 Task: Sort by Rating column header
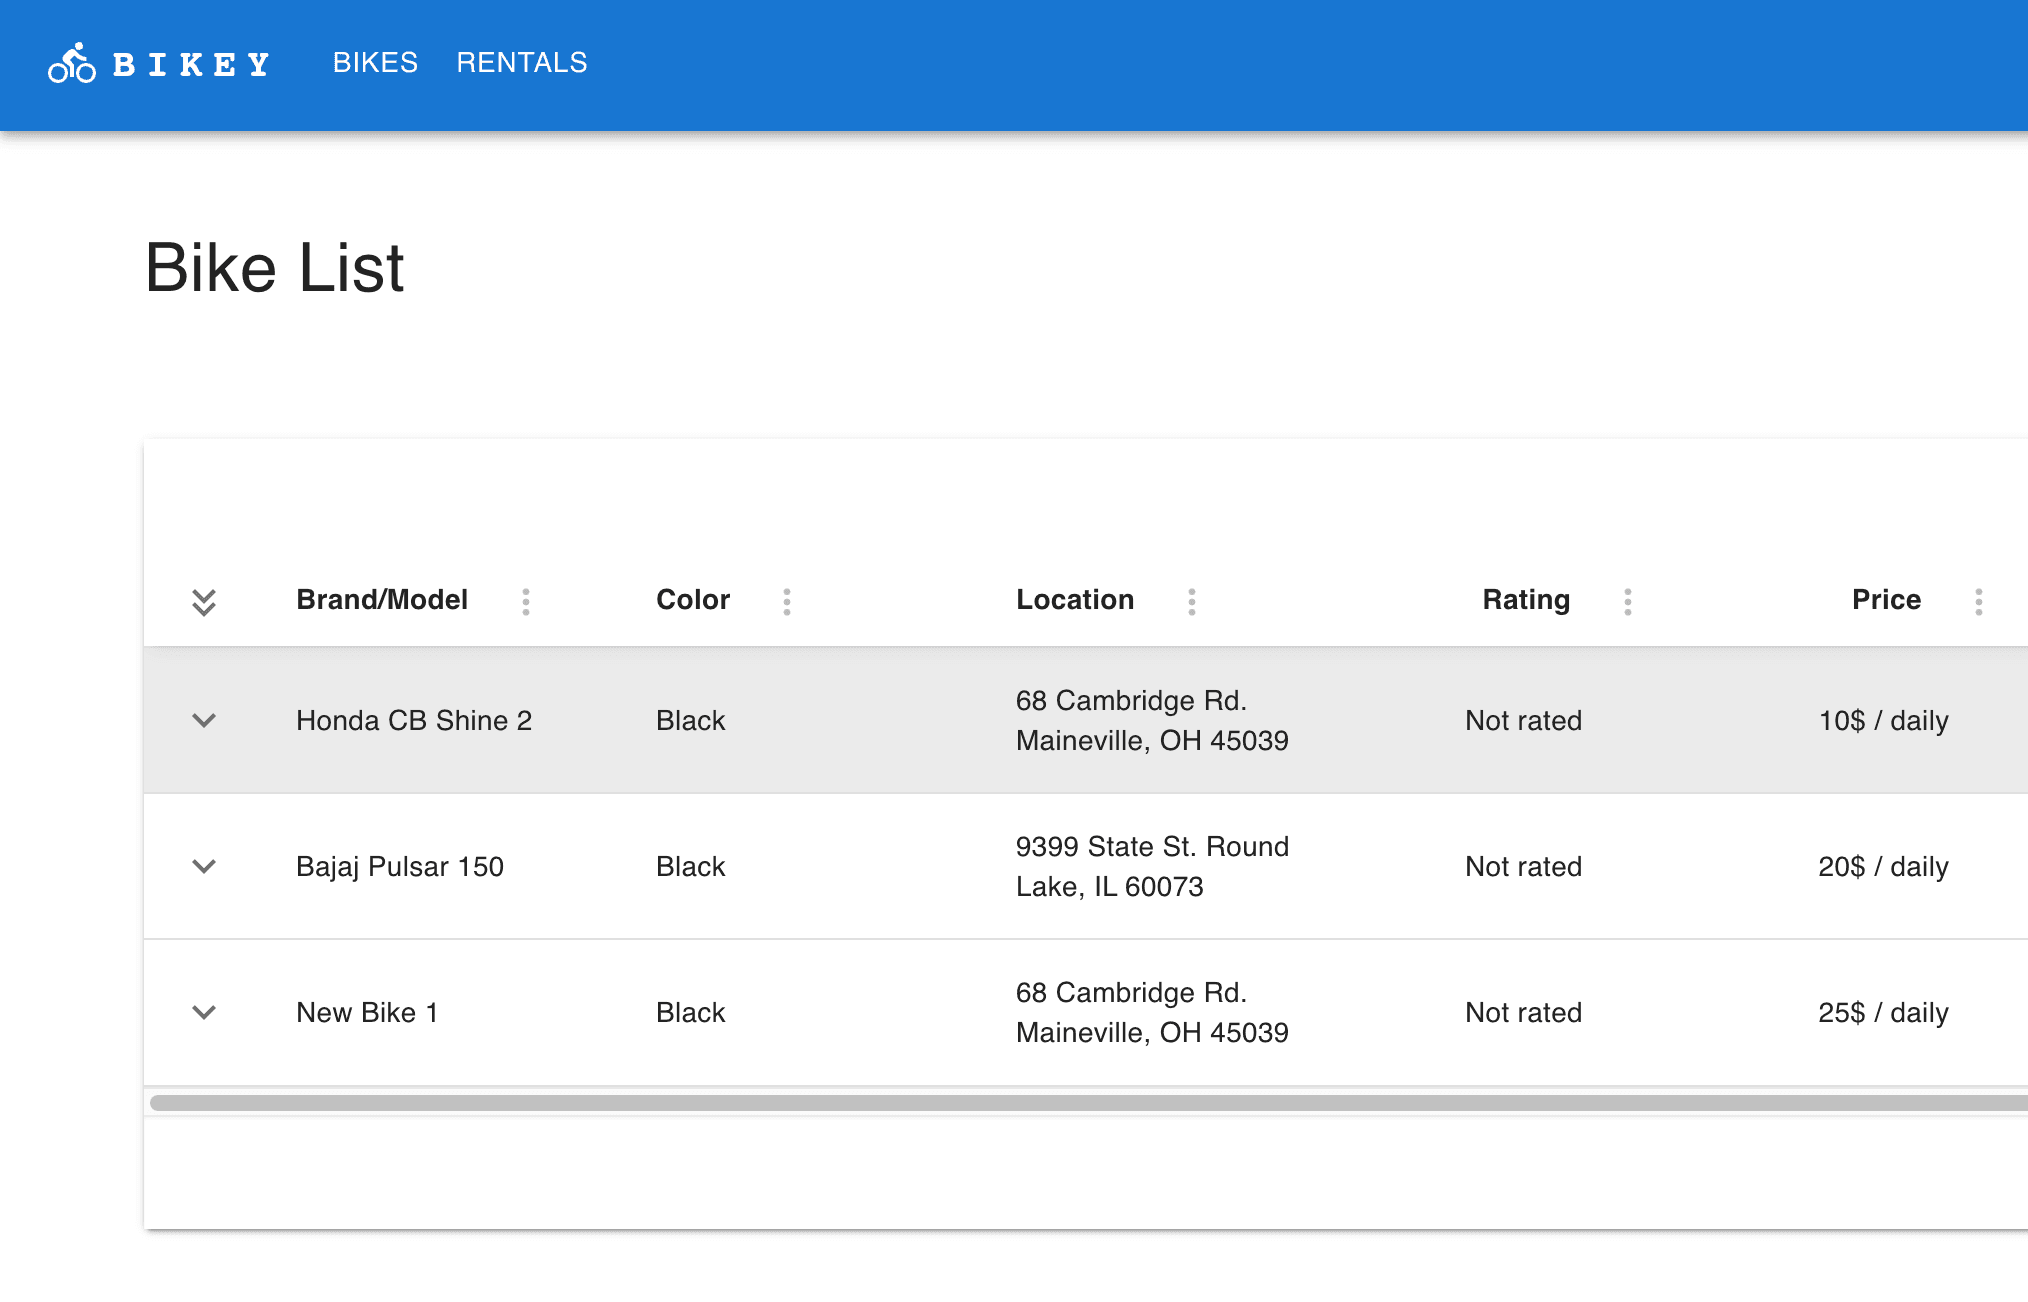(x=1526, y=600)
